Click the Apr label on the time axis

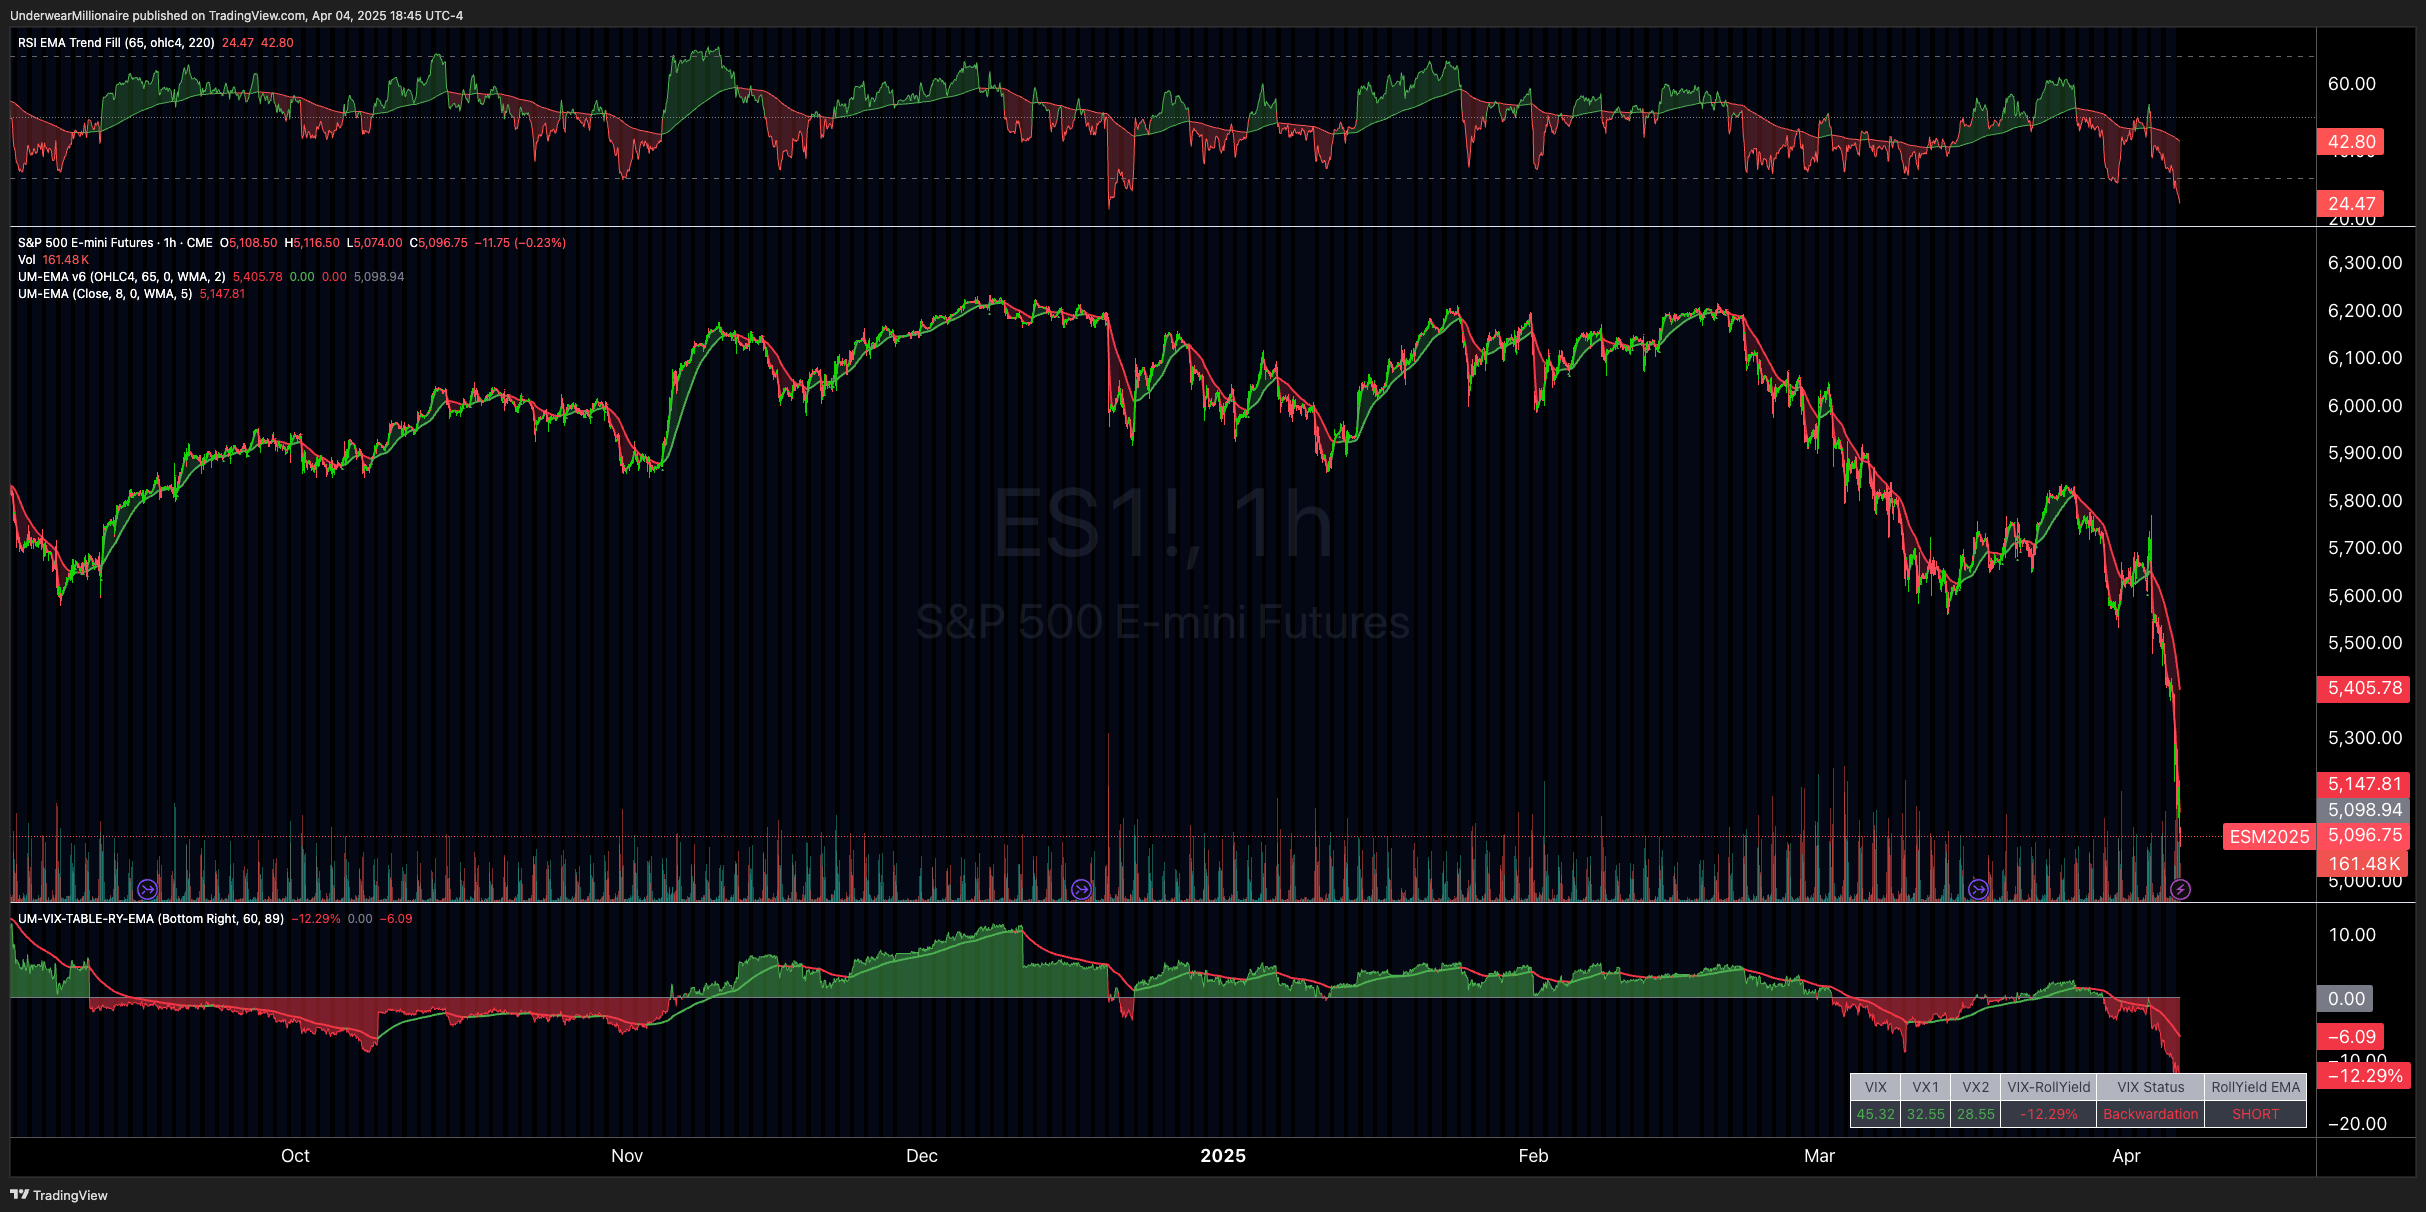2126,1156
